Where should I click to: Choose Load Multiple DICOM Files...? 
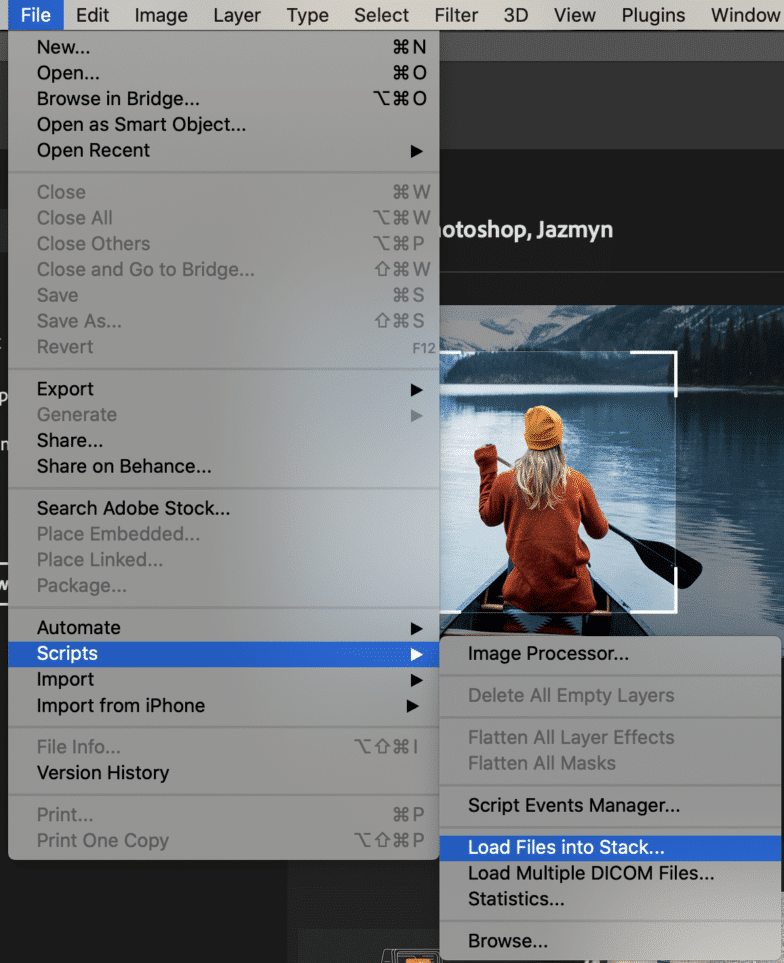point(590,874)
